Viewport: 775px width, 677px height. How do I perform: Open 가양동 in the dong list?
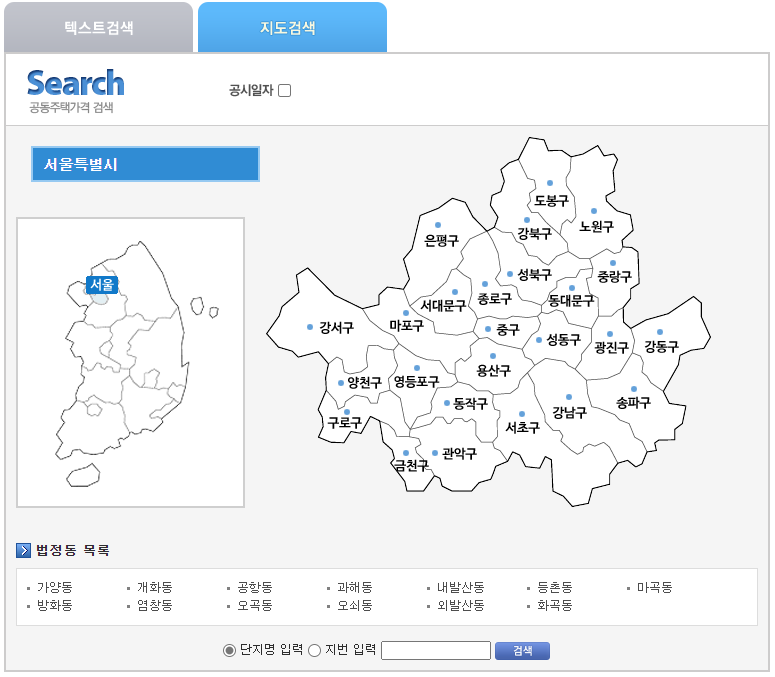(x=54, y=587)
